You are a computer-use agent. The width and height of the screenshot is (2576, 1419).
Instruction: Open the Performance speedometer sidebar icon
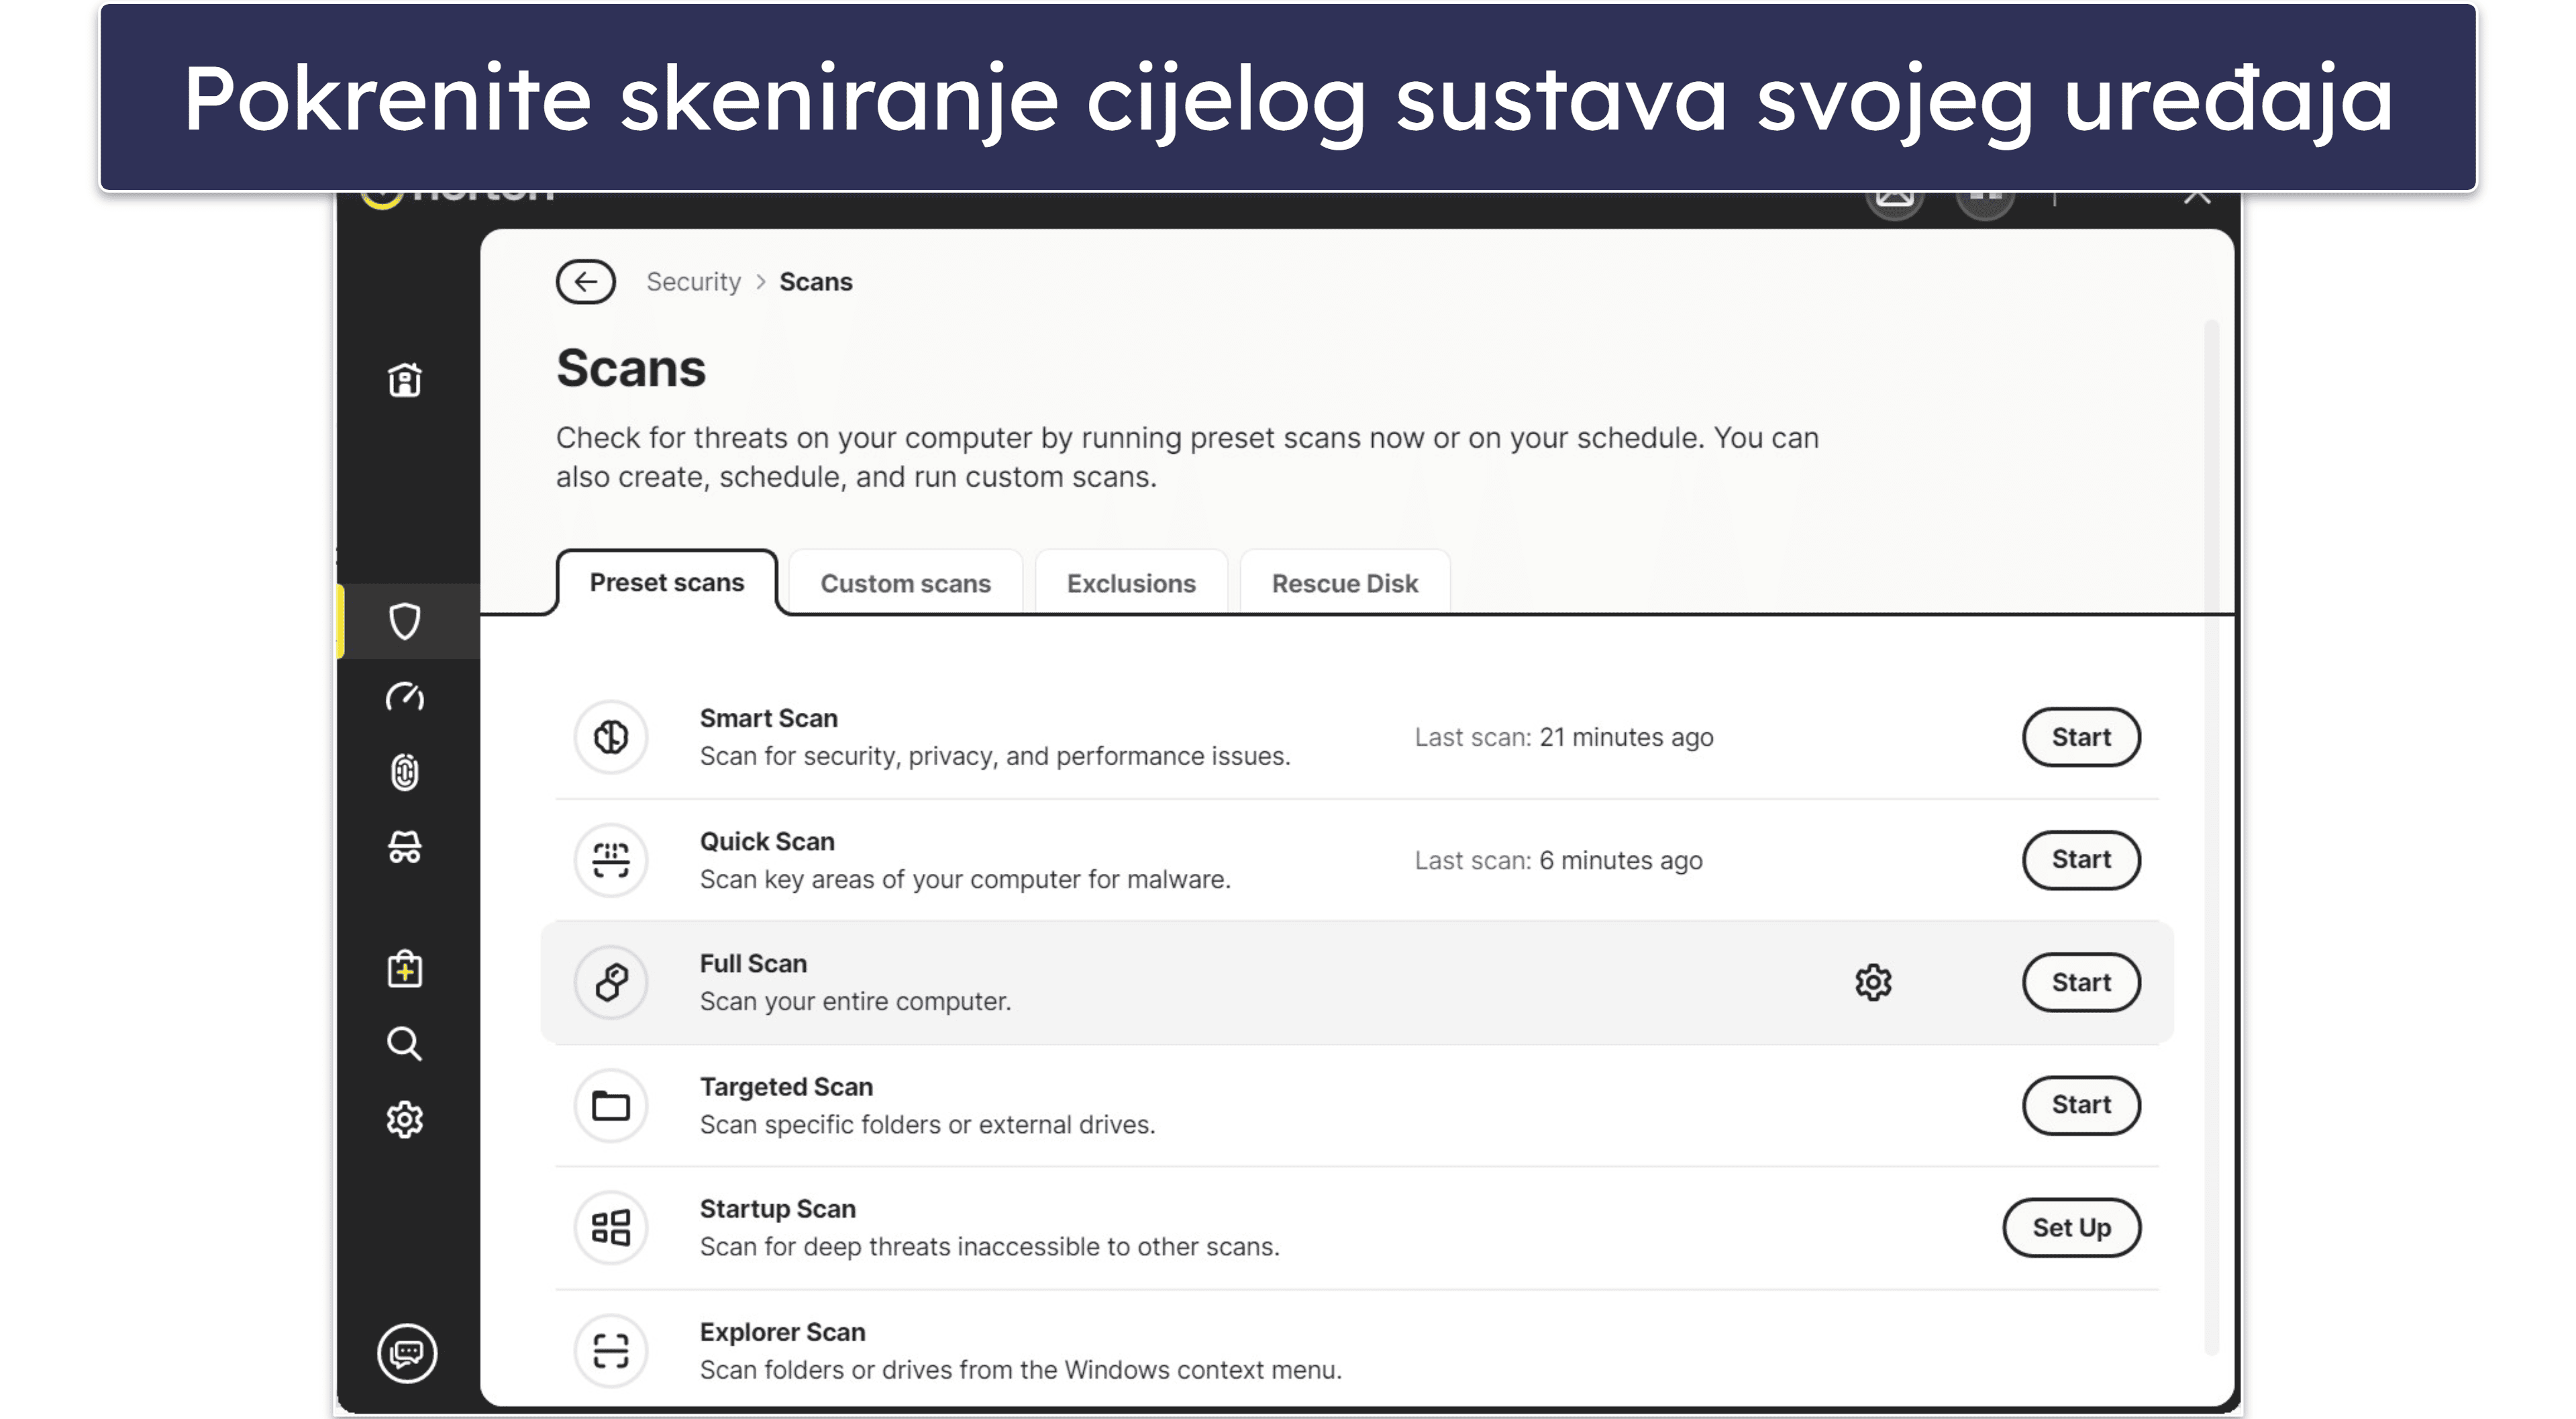(405, 696)
